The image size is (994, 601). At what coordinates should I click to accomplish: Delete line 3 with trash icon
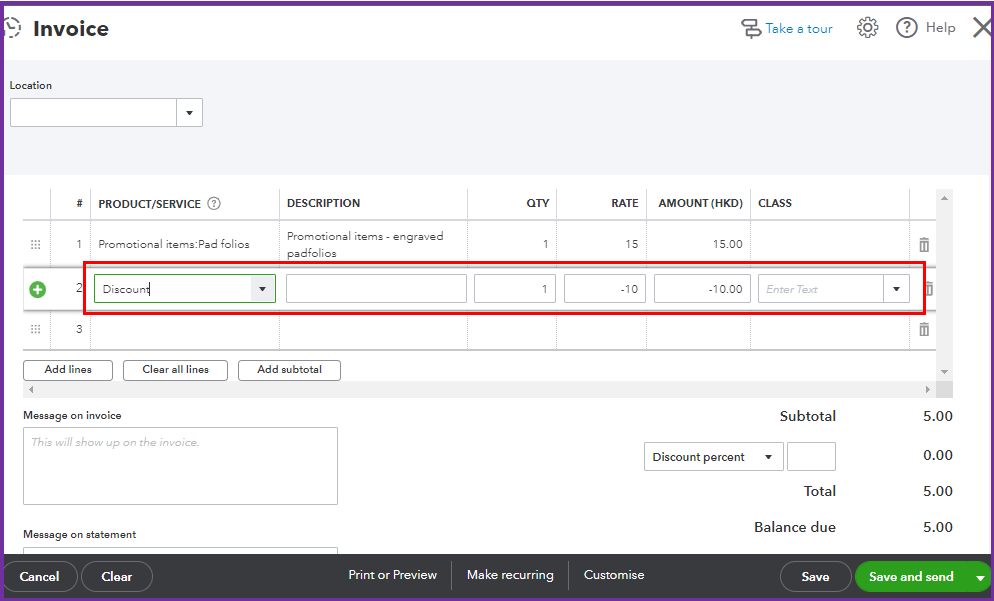924,329
